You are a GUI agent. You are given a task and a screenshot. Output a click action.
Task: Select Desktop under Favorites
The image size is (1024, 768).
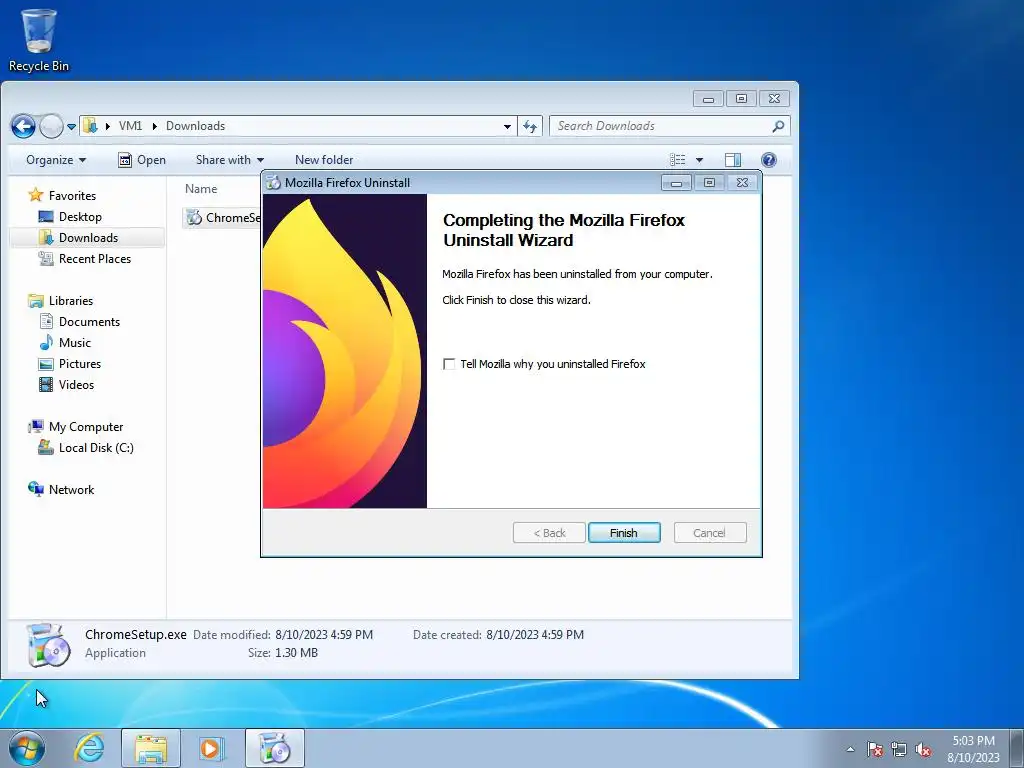tap(71, 217)
